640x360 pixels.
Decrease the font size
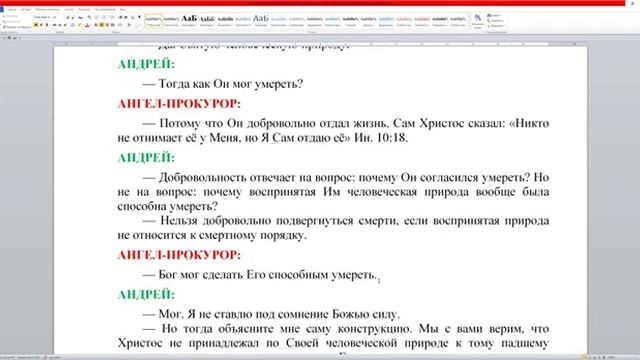pos(73,17)
